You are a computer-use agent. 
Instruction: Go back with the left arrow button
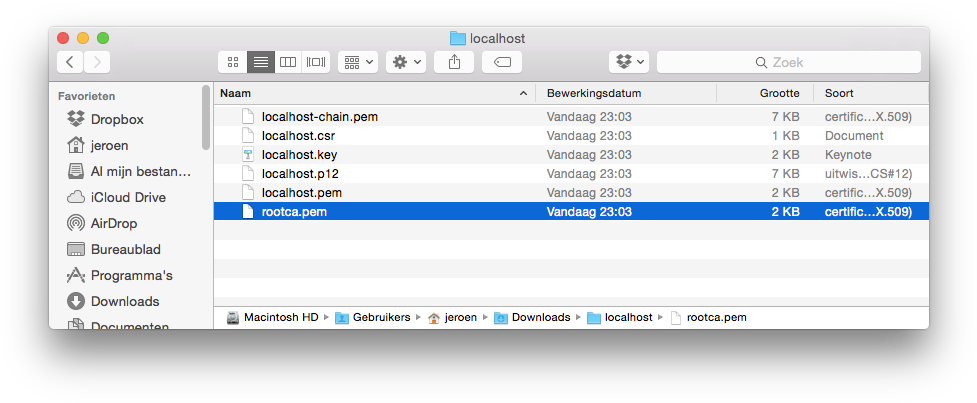(x=70, y=62)
